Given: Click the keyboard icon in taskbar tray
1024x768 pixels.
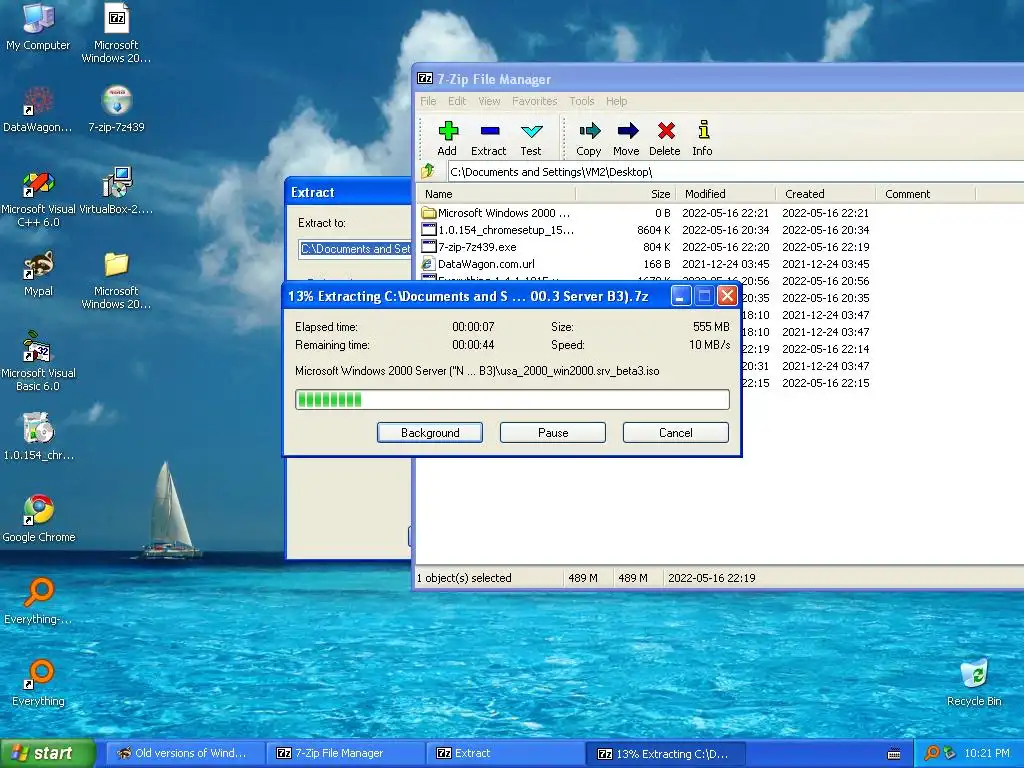Looking at the screenshot, I should point(894,754).
